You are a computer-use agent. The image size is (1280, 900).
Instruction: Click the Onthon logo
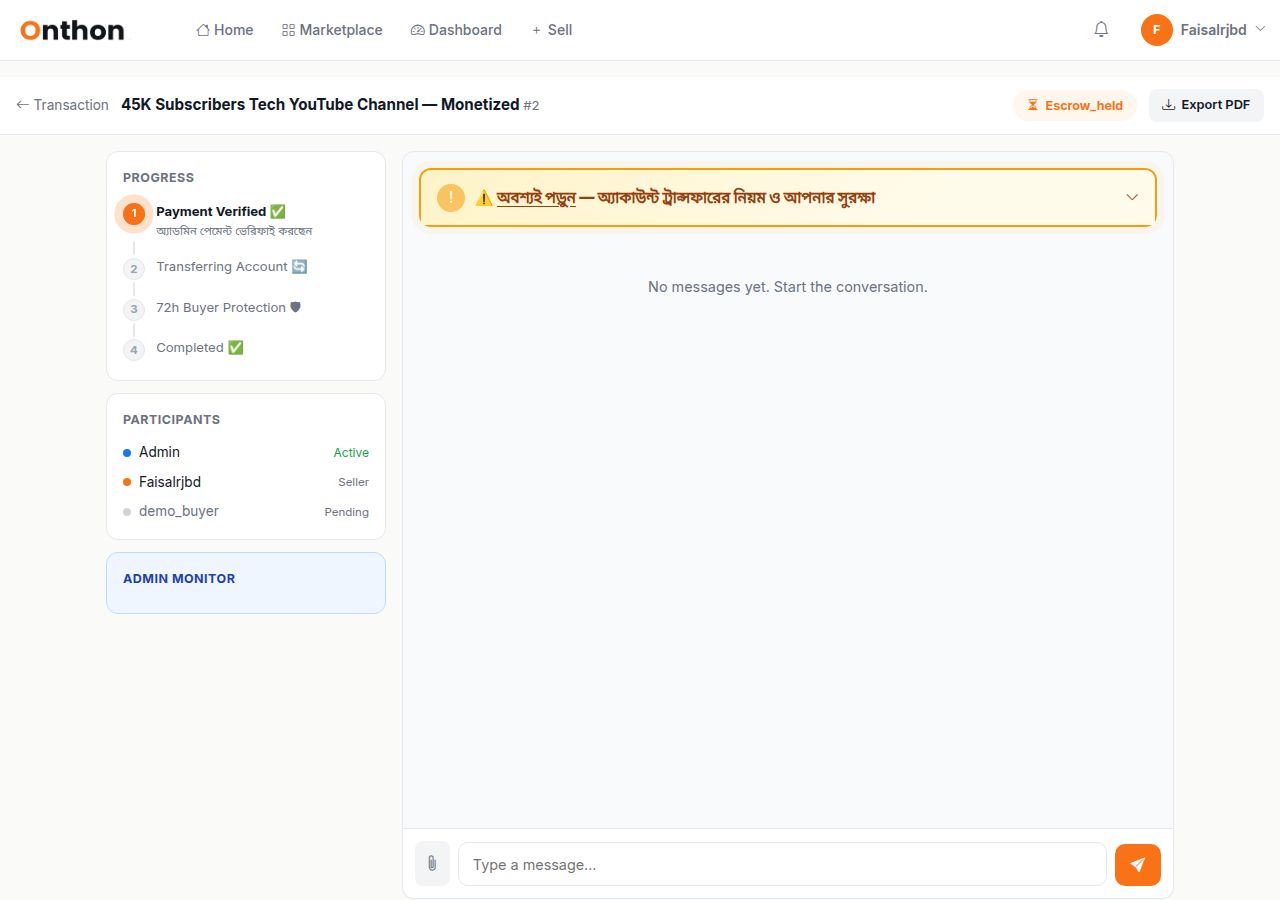point(72,30)
